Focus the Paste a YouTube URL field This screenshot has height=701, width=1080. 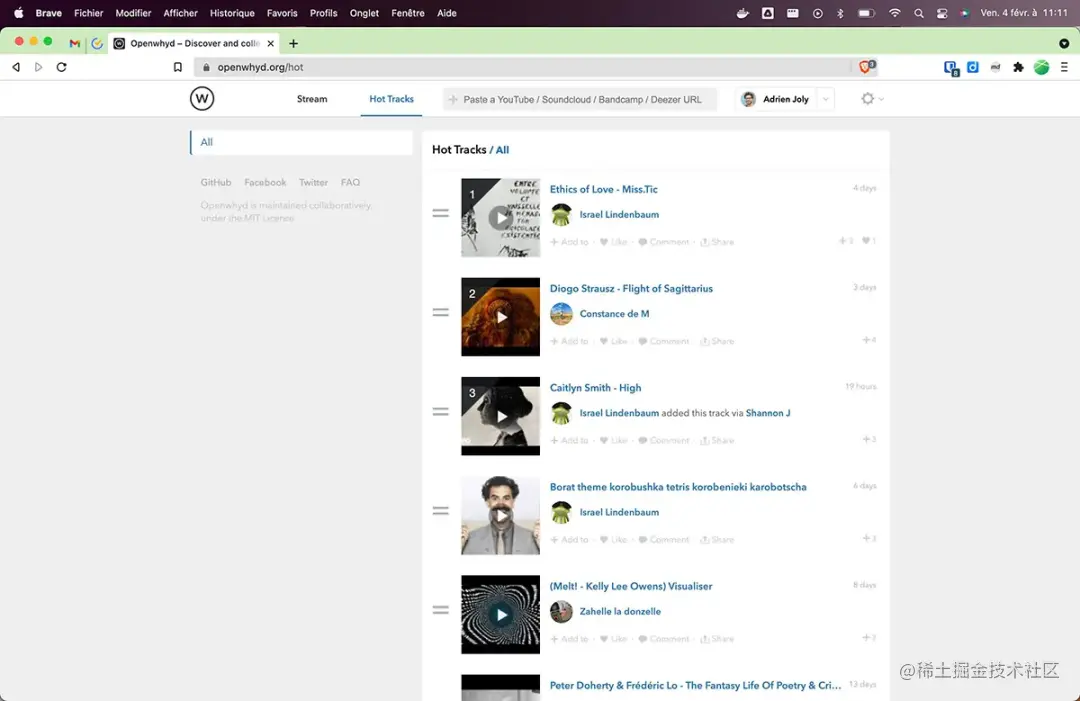click(x=580, y=99)
